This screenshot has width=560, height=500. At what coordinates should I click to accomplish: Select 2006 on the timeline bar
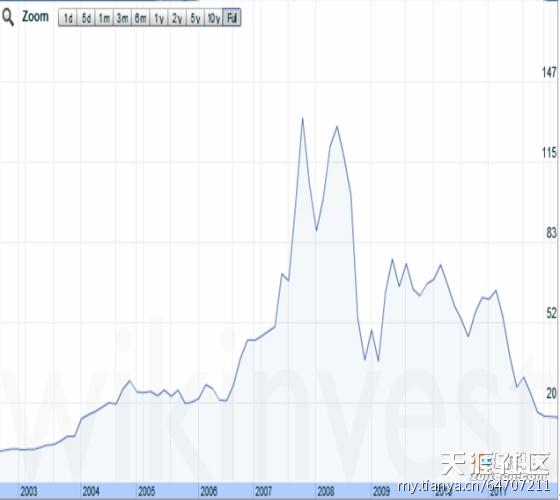pos(209,491)
